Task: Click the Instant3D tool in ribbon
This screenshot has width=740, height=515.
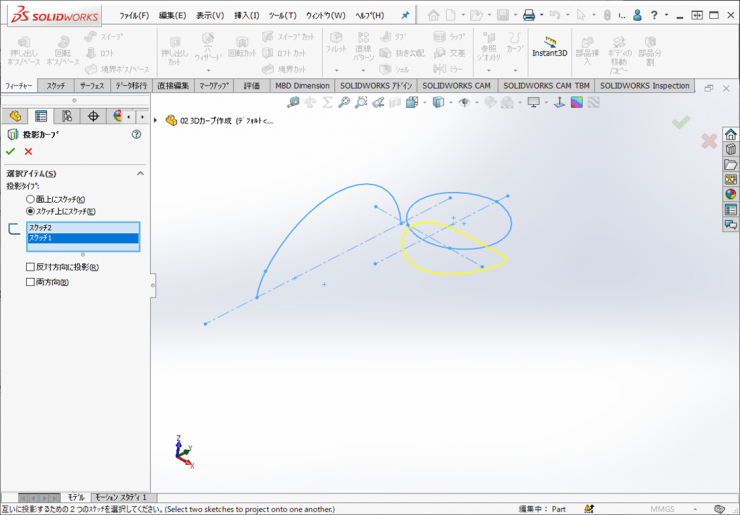Action: coord(549,46)
